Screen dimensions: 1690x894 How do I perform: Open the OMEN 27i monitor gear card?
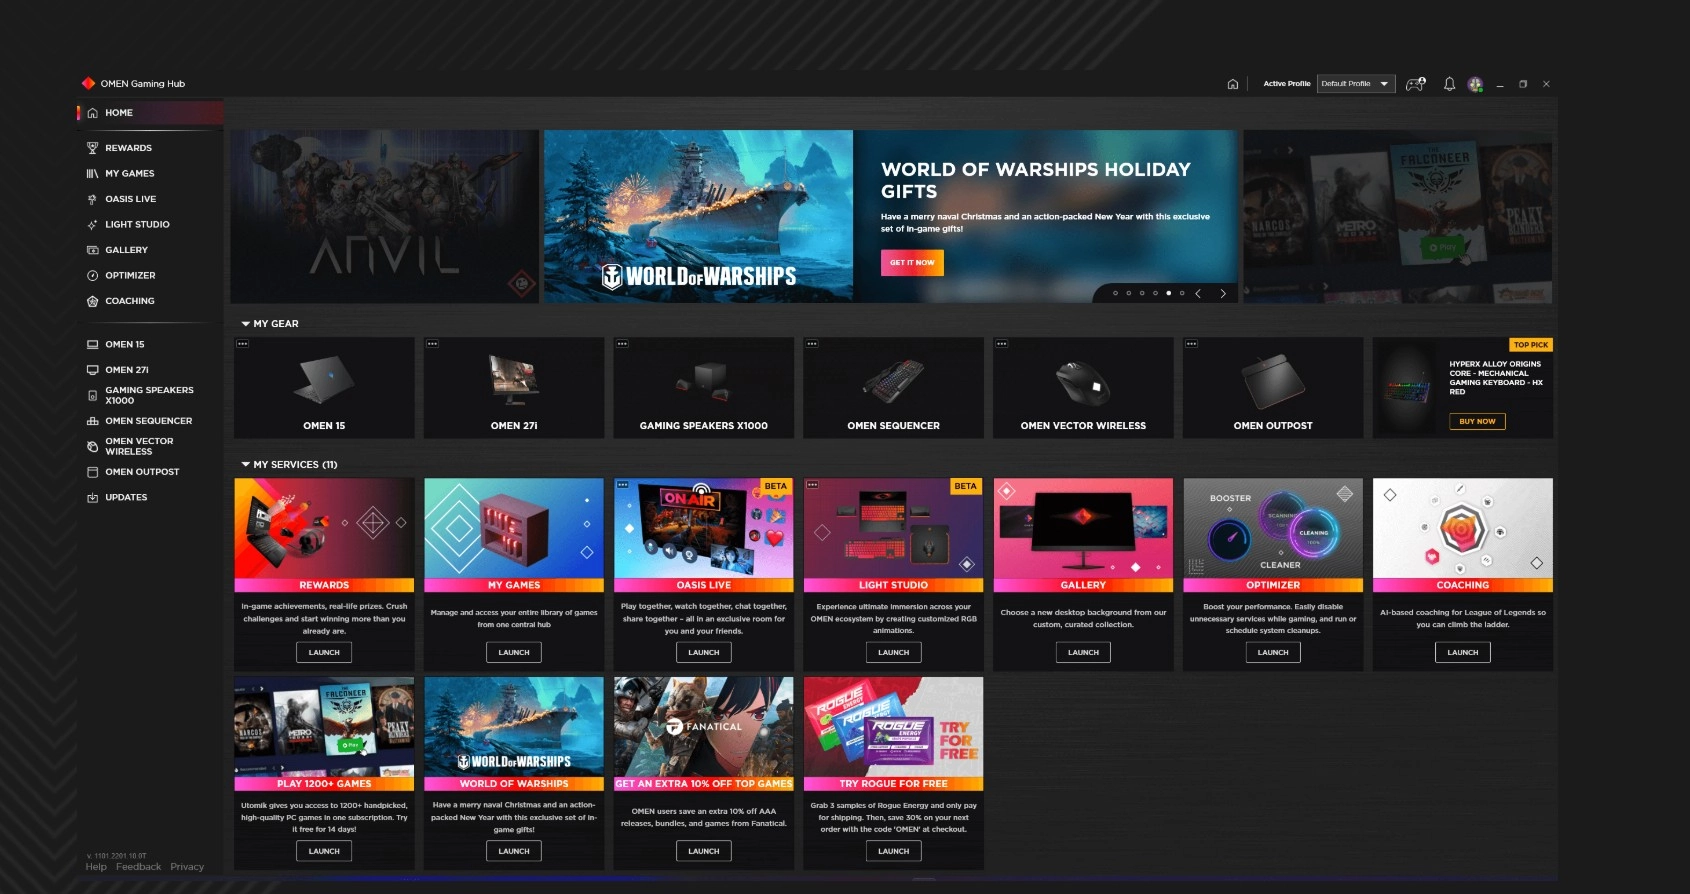pyautogui.click(x=514, y=388)
